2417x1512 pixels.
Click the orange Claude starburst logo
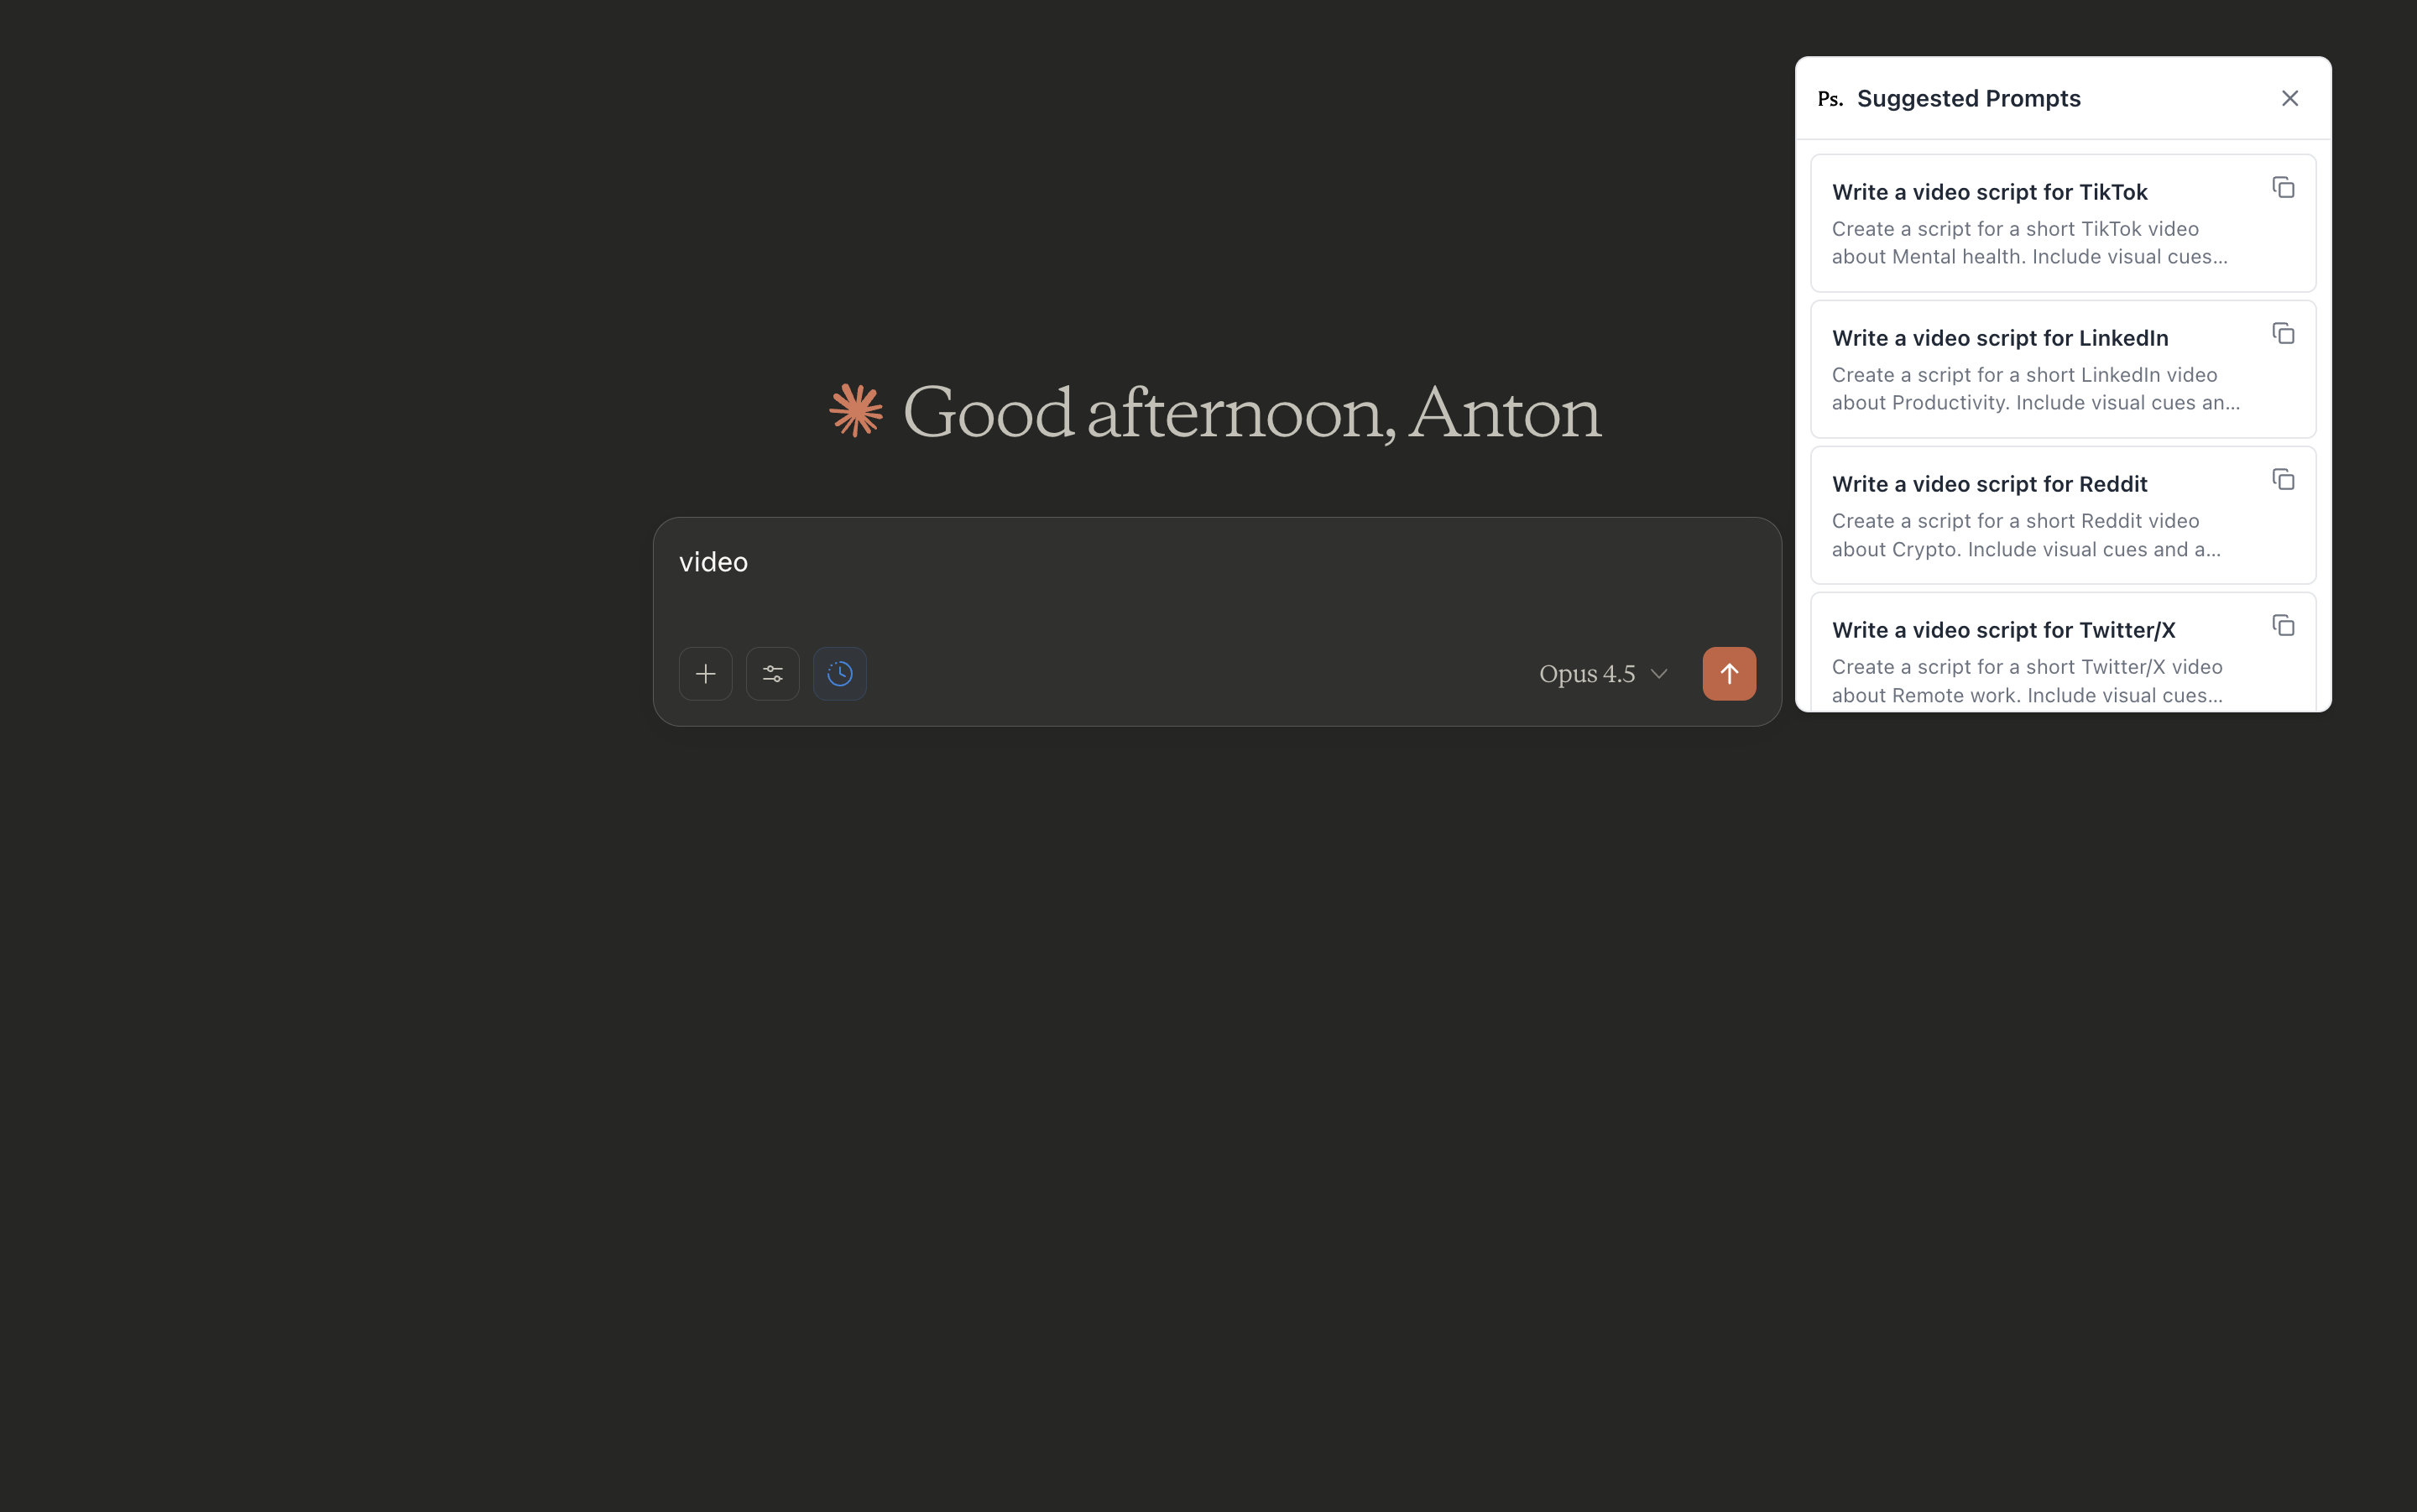click(x=856, y=410)
